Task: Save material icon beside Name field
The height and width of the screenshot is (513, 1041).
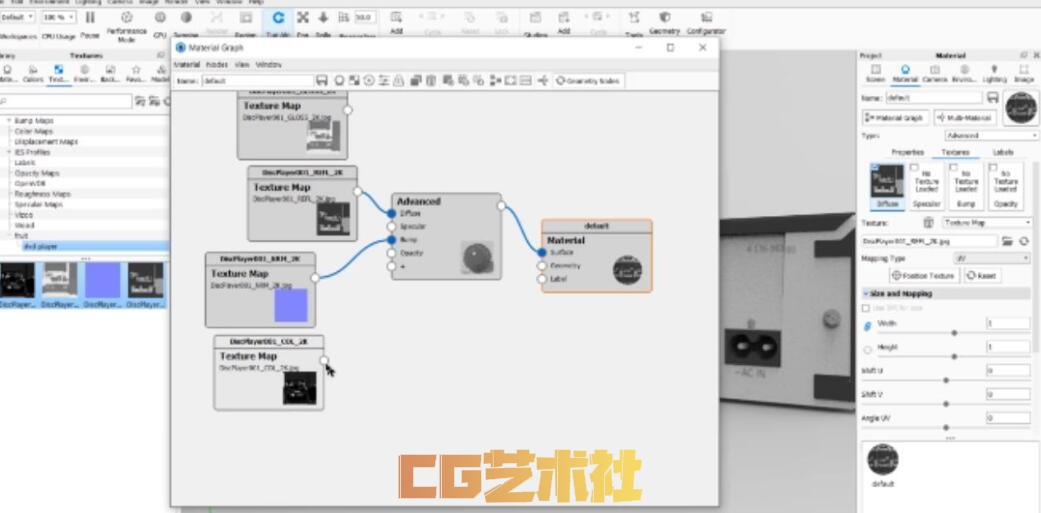Action: (993, 98)
